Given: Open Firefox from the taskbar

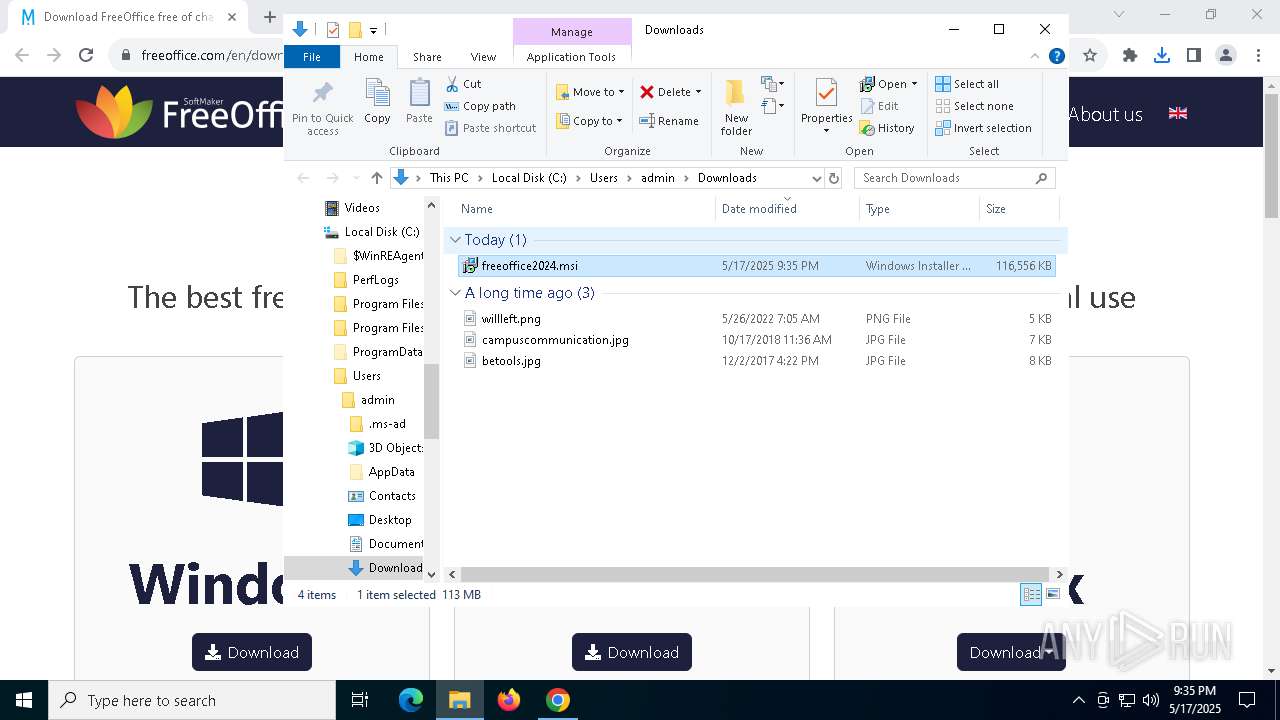Looking at the screenshot, I should pyautogui.click(x=509, y=700).
